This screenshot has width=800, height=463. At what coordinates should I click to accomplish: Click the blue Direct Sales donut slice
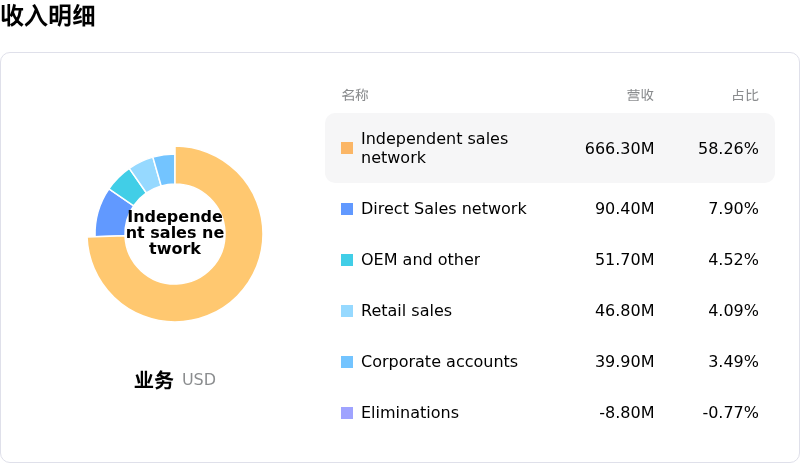tap(111, 213)
